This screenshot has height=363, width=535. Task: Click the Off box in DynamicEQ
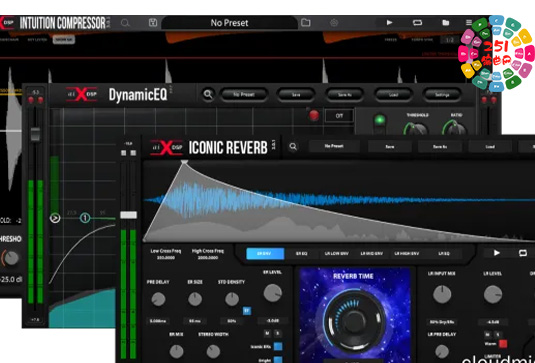[339, 116]
